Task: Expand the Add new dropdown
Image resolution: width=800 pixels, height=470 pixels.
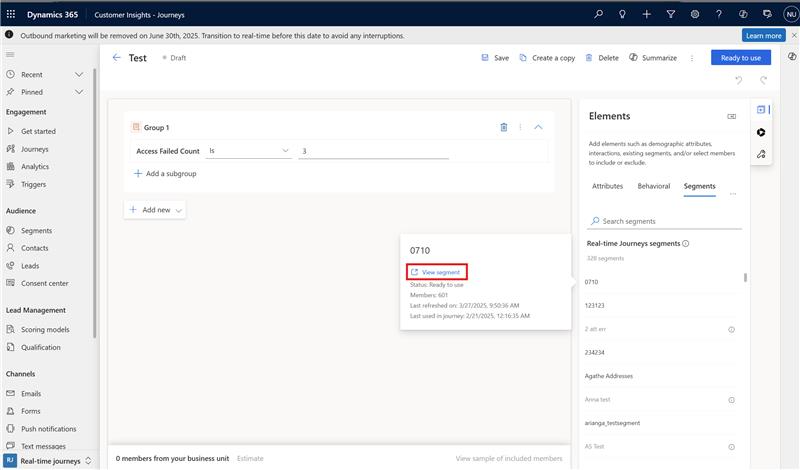Action: [x=155, y=210]
